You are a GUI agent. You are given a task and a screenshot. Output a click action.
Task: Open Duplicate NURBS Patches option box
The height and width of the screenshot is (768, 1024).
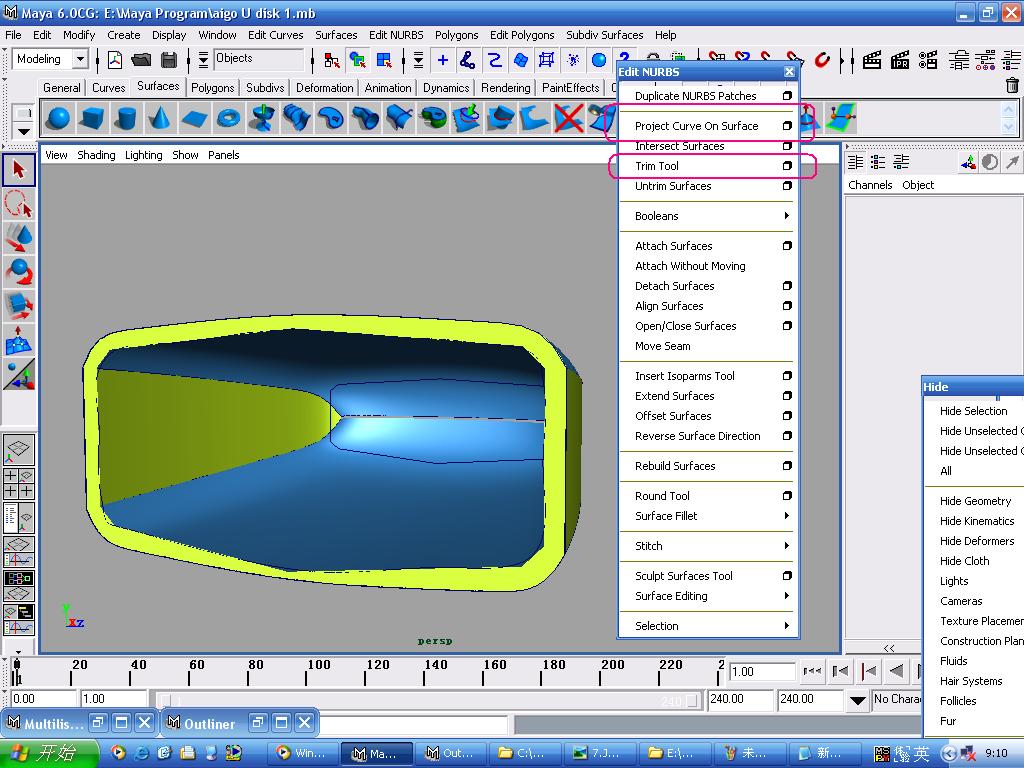pos(787,95)
